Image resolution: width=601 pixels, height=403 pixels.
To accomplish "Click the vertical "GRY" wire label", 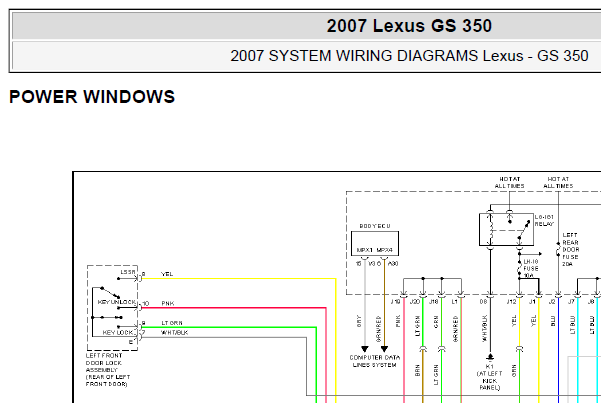I will point(359,321).
